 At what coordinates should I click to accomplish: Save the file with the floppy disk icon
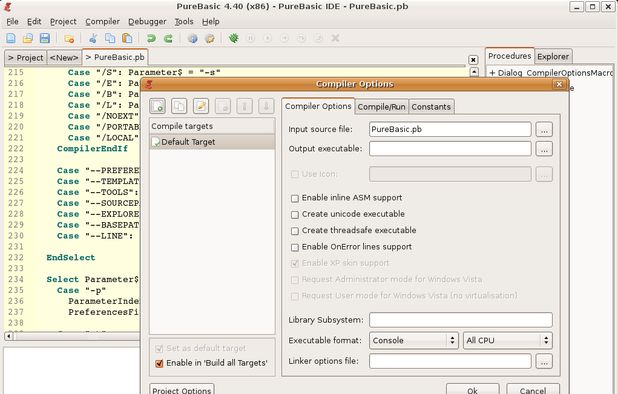coord(45,38)
